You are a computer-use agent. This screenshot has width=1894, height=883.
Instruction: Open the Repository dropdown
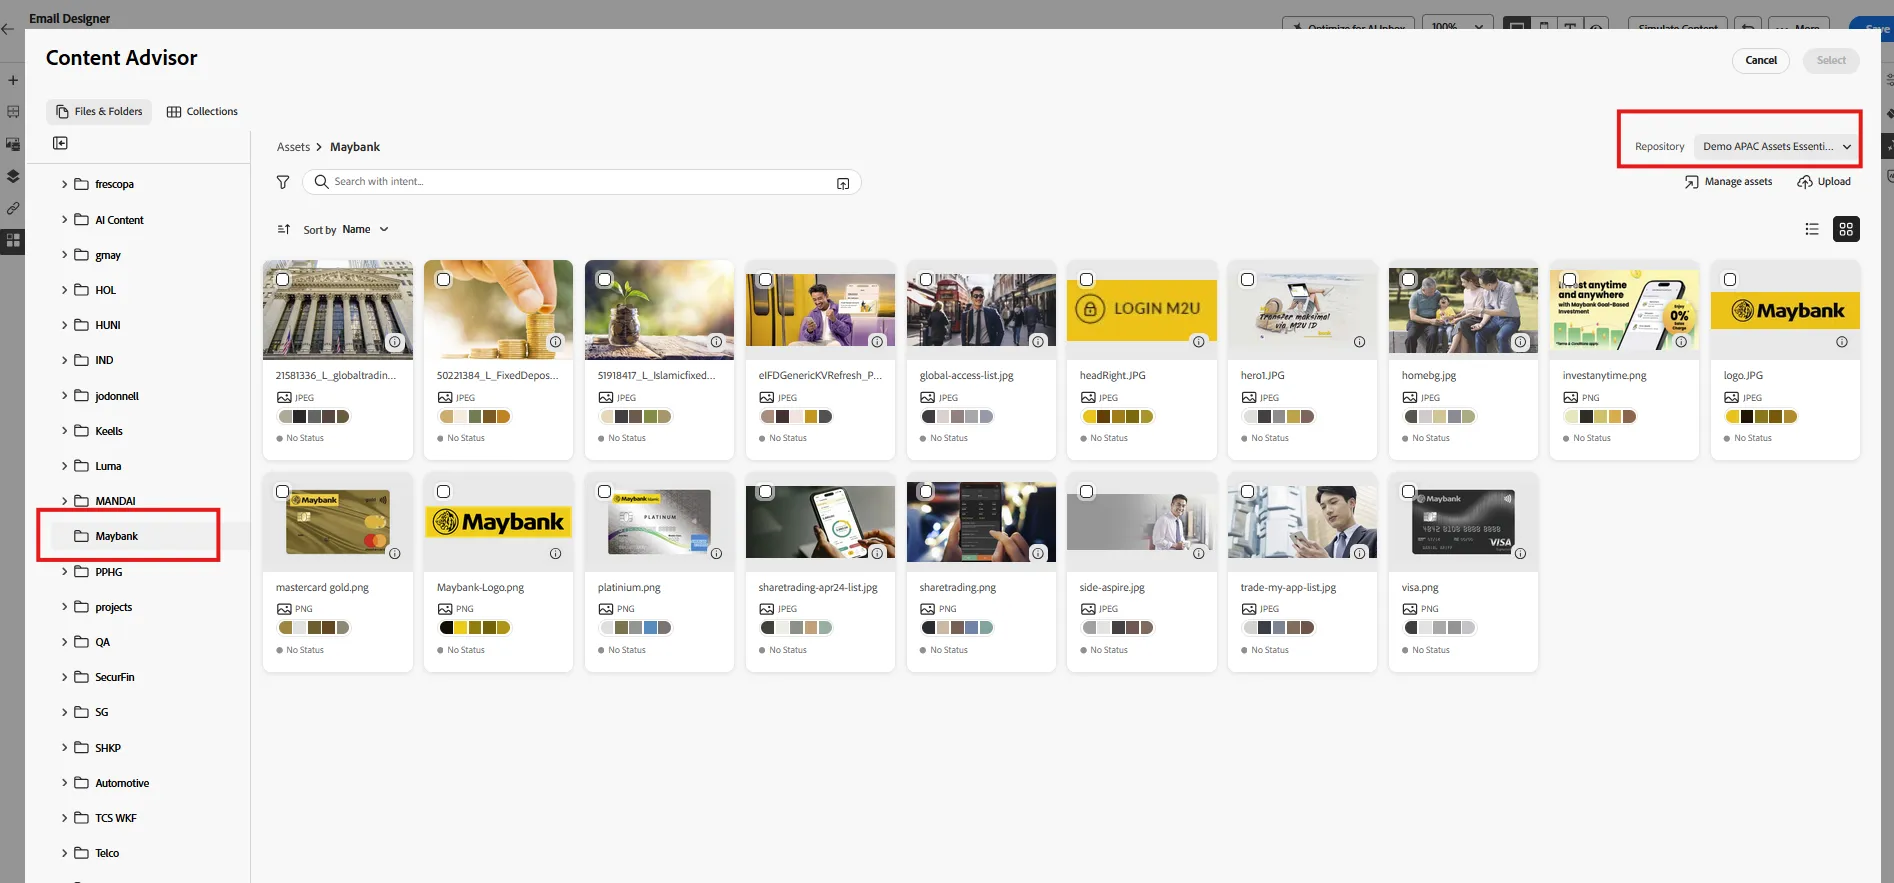(1777, 147)
